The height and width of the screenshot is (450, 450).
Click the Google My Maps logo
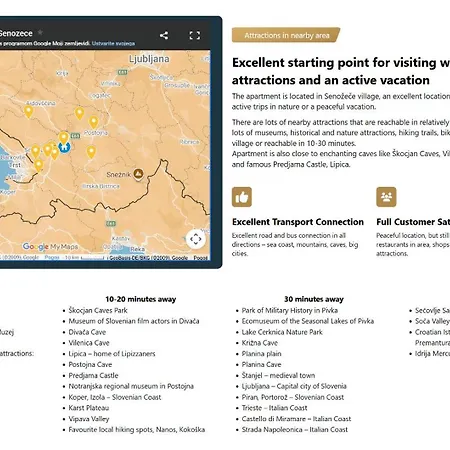point(50,247)
